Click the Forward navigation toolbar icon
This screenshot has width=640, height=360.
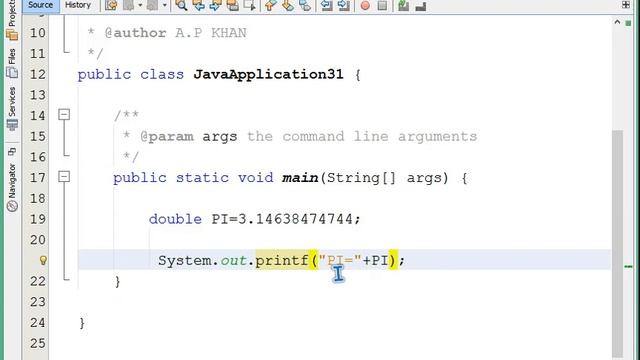152,5
